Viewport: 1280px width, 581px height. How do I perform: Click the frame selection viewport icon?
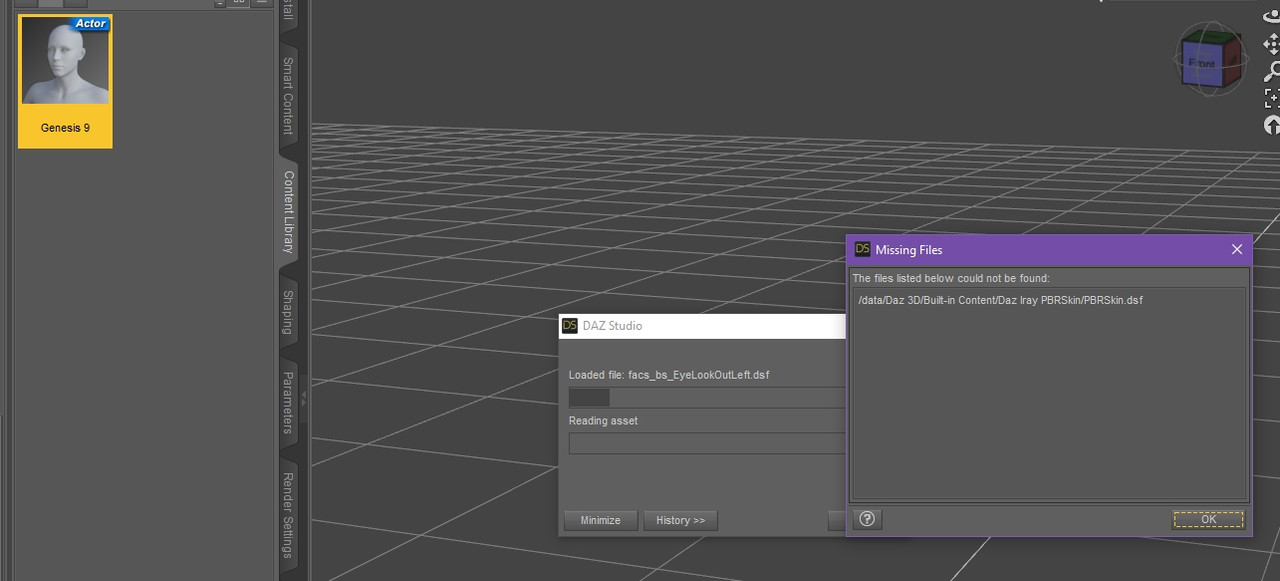(x=1272, y=98)
